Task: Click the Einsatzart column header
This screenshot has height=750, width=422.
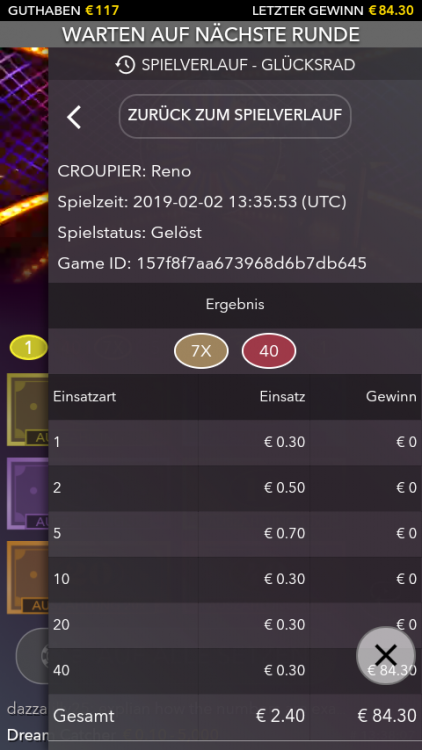Action: (x=85, y=397)
